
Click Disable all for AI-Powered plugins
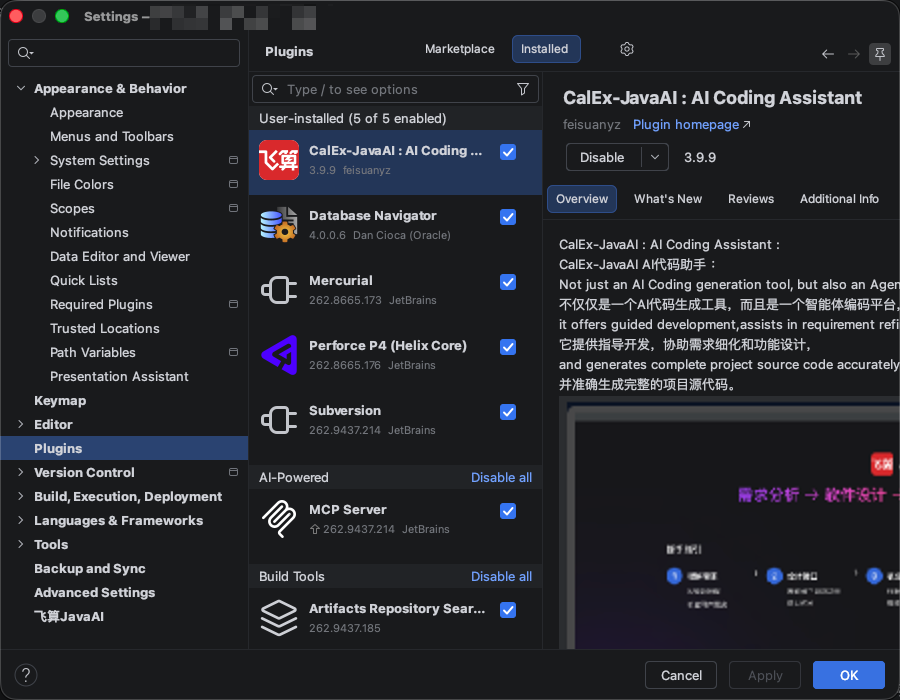click(501, 477)
